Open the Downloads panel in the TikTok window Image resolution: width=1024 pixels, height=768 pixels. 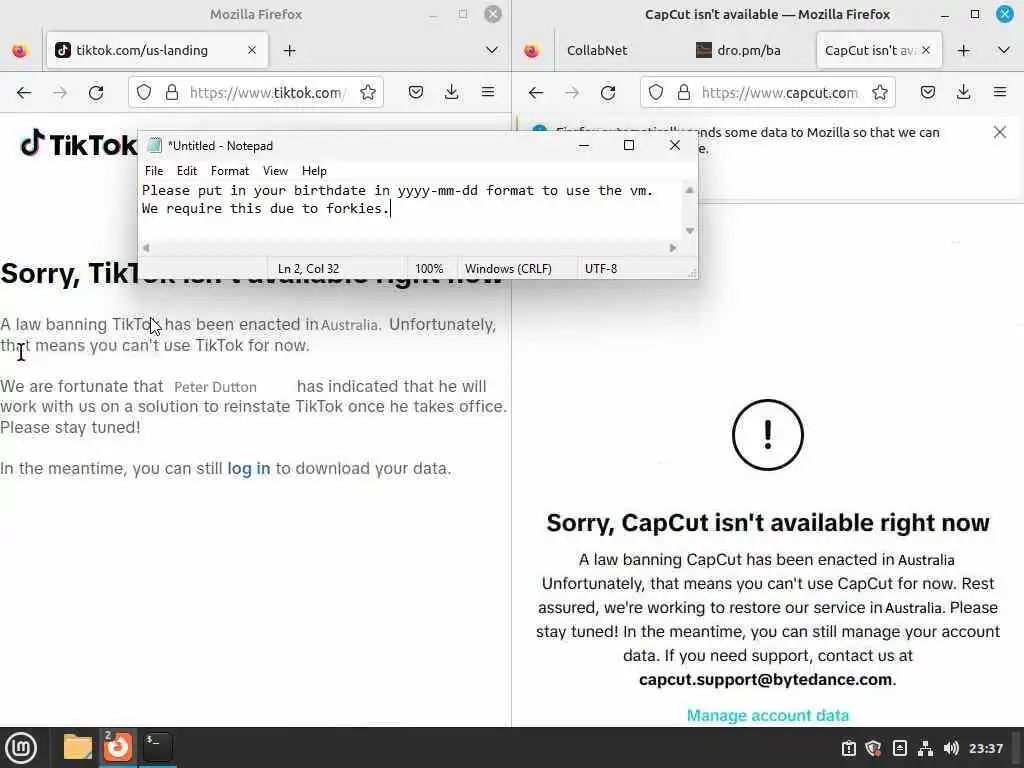coord(451,93)
